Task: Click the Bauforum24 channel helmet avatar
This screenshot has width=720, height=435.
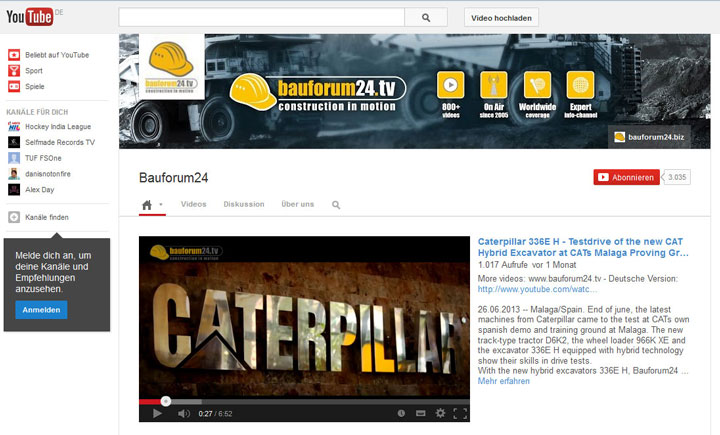Action: click(171, 67)
